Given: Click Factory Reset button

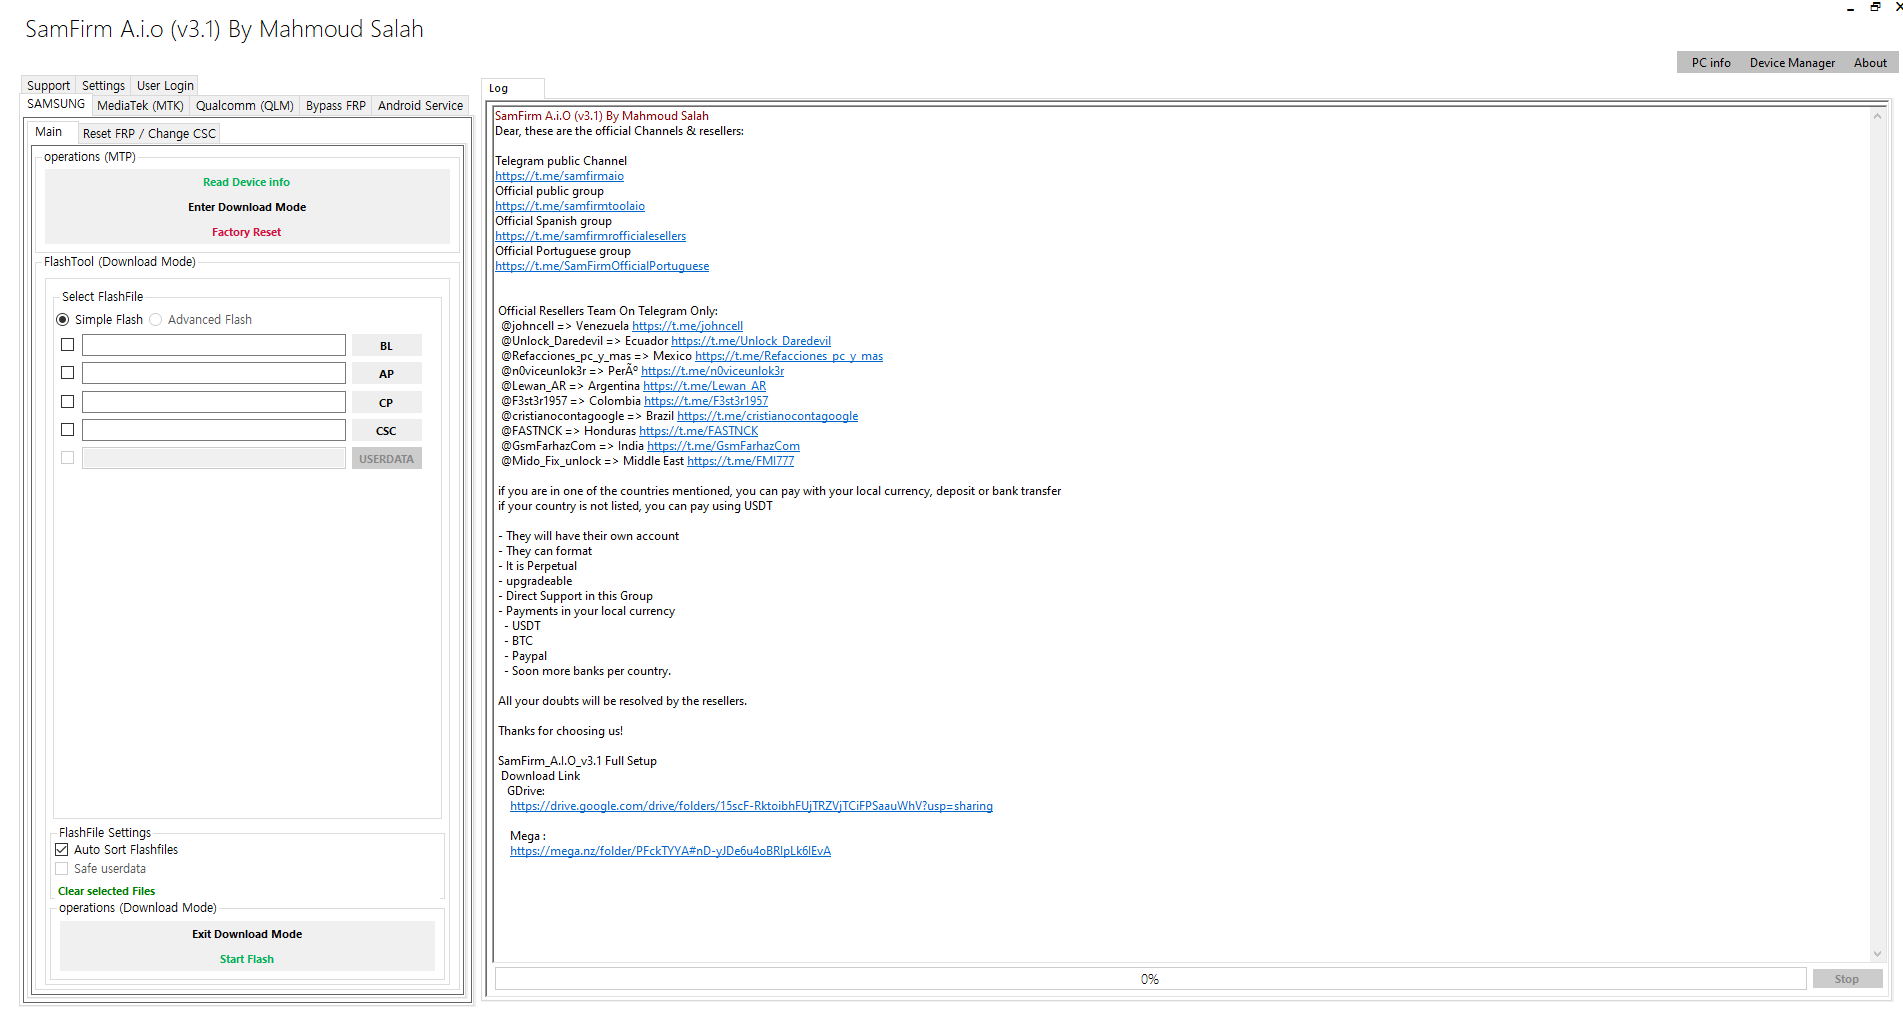Looking at the screenshot, I should click(x=247, y=232).
